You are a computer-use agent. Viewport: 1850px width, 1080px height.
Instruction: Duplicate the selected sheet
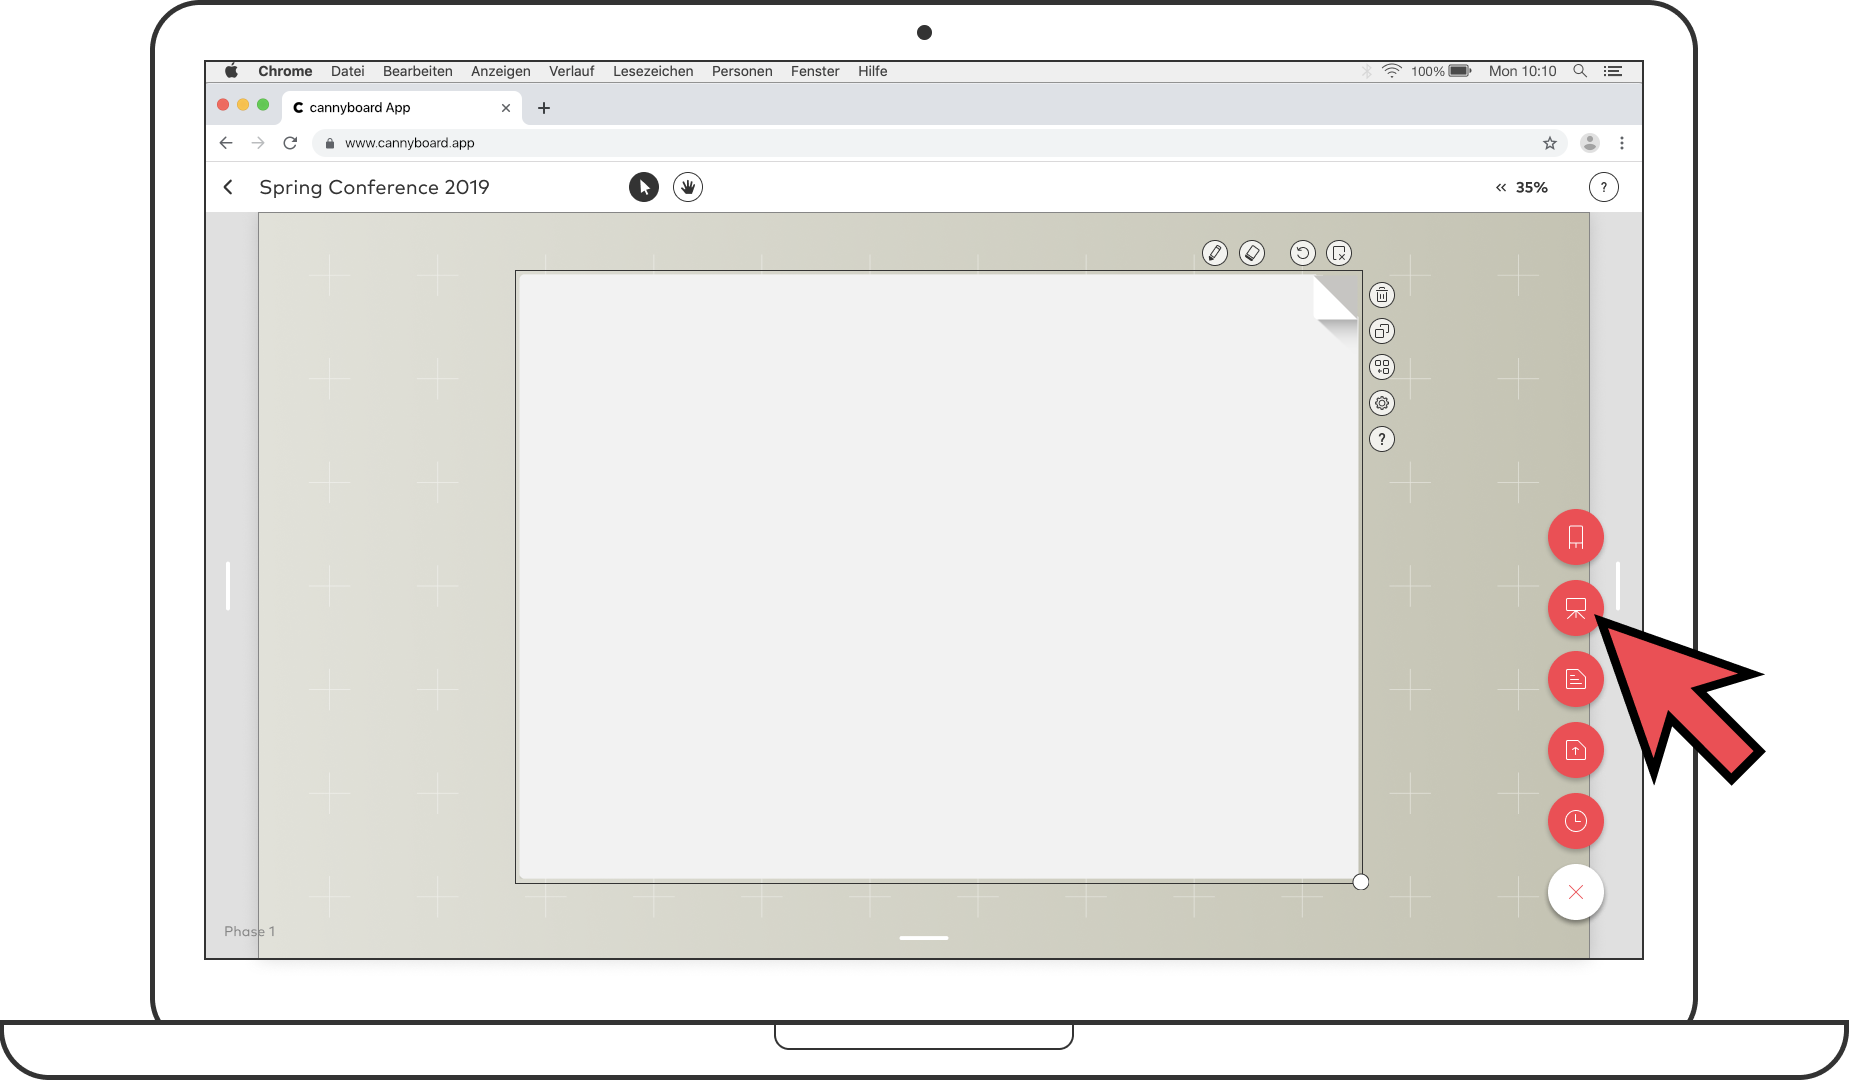point(1382,331)
